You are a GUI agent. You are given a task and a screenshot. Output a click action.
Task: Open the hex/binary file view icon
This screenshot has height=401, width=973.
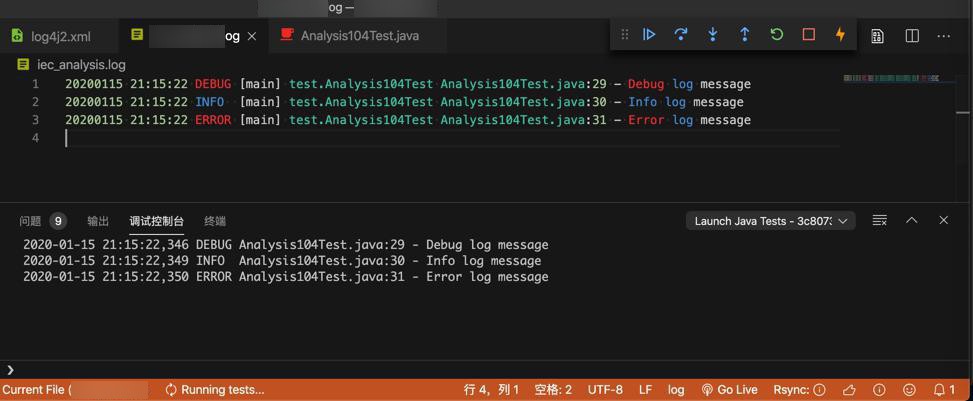tap(877, 36)
